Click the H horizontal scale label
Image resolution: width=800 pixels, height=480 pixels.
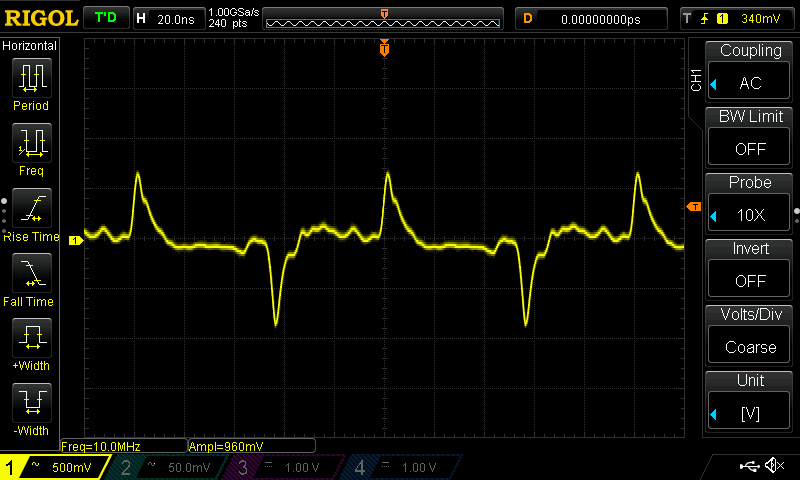141,19
